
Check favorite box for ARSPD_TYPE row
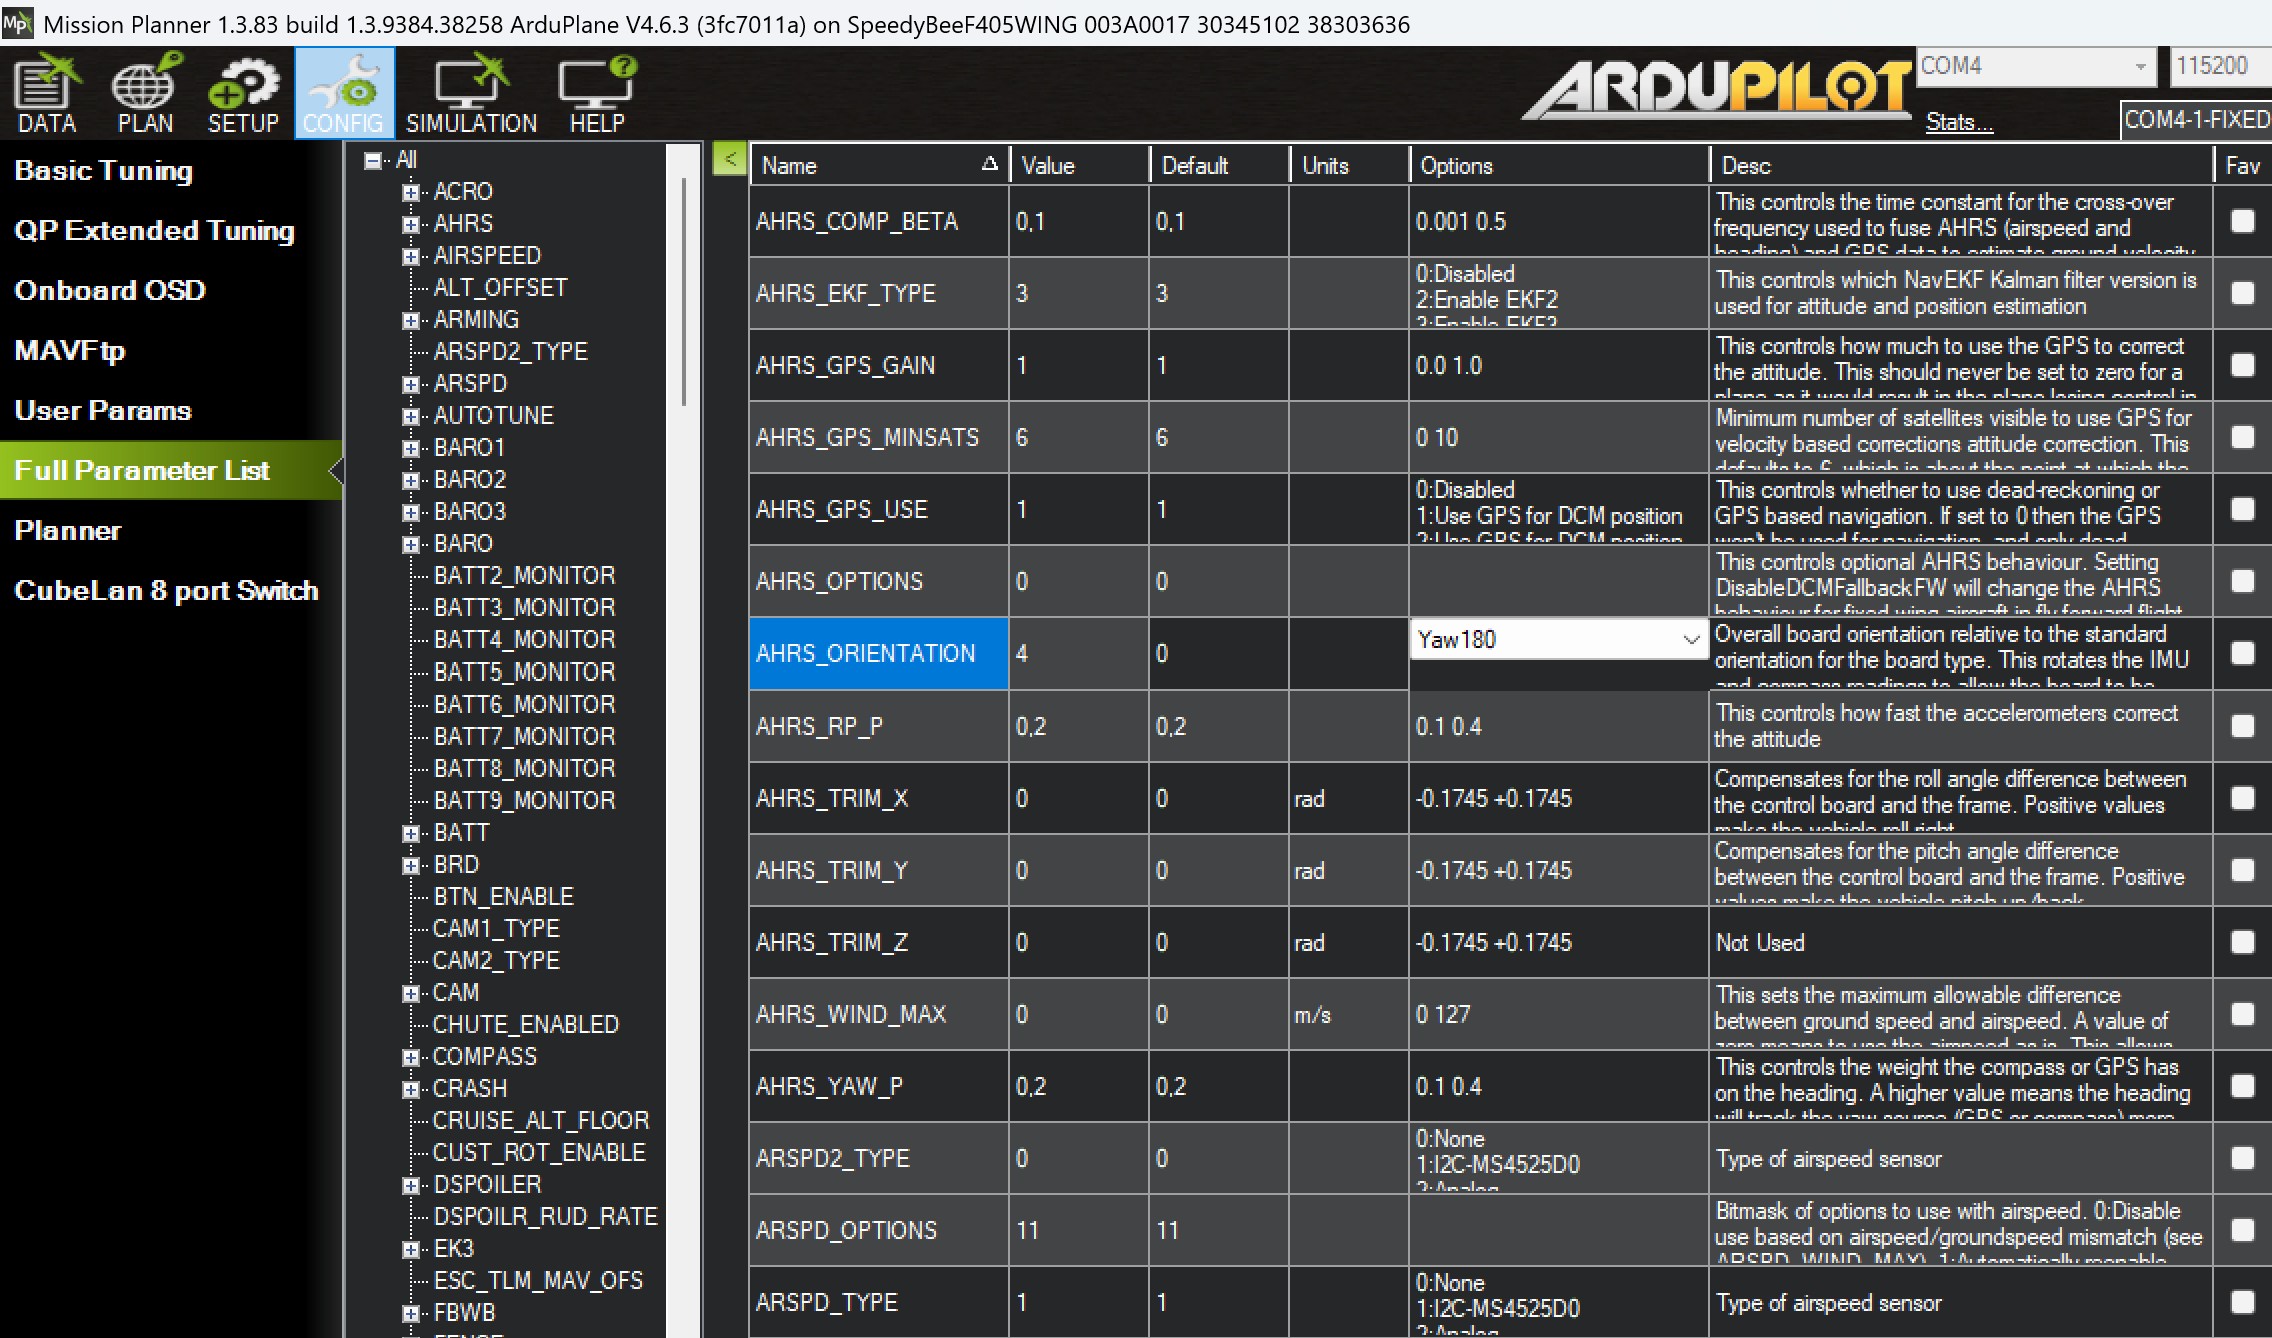pyautogui.click(x=2242, y=1301)
